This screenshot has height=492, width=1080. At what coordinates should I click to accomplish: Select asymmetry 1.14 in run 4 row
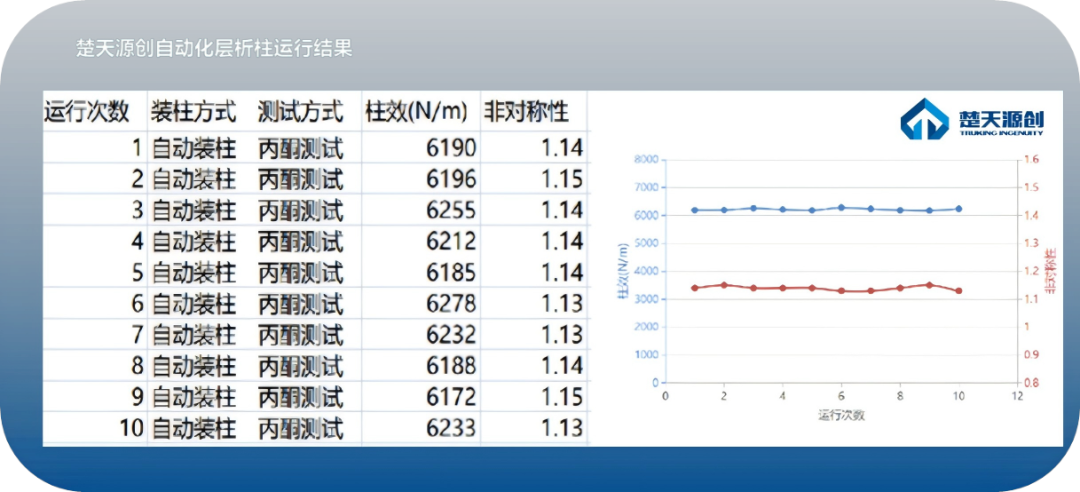pos(562,242)
